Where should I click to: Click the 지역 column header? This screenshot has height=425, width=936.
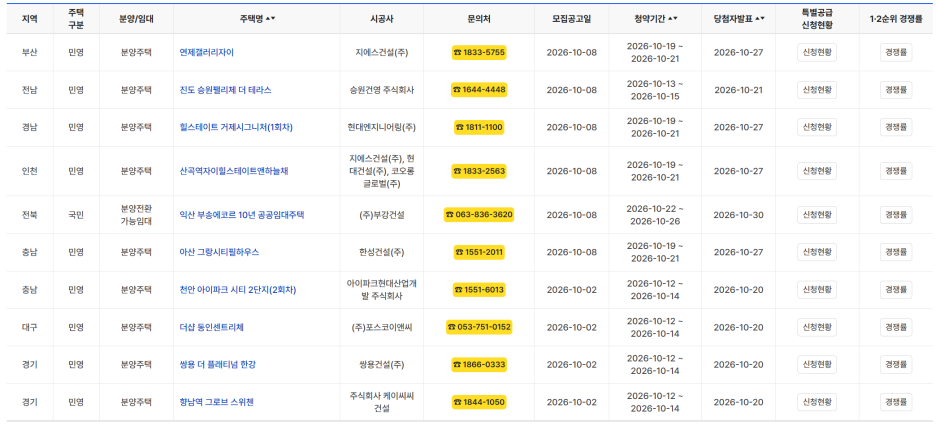click(x=29, y=19)
